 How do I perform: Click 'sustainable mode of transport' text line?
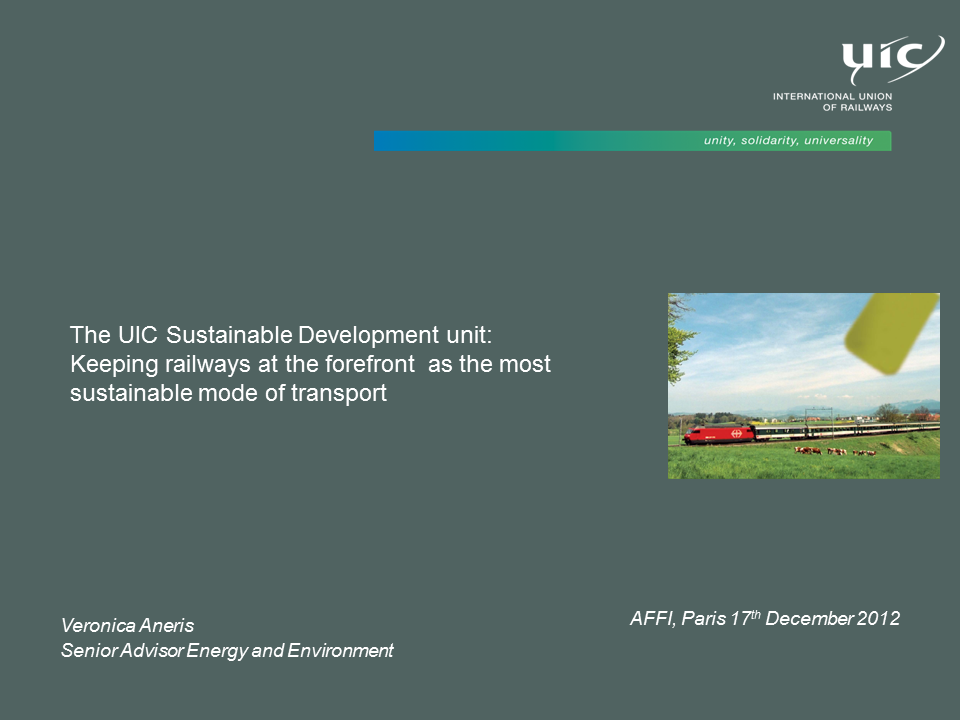click(x=228, y=393)
